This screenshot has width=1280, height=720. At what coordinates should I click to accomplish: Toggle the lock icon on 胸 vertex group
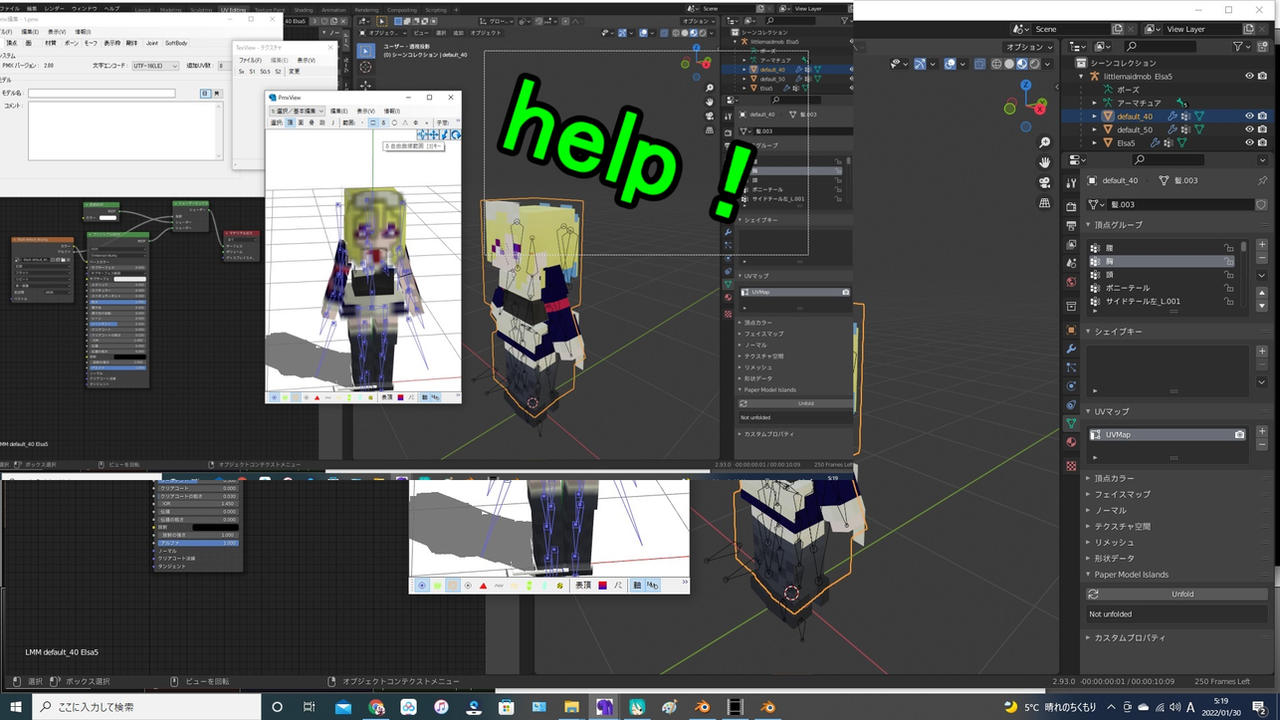(1229, 261)
